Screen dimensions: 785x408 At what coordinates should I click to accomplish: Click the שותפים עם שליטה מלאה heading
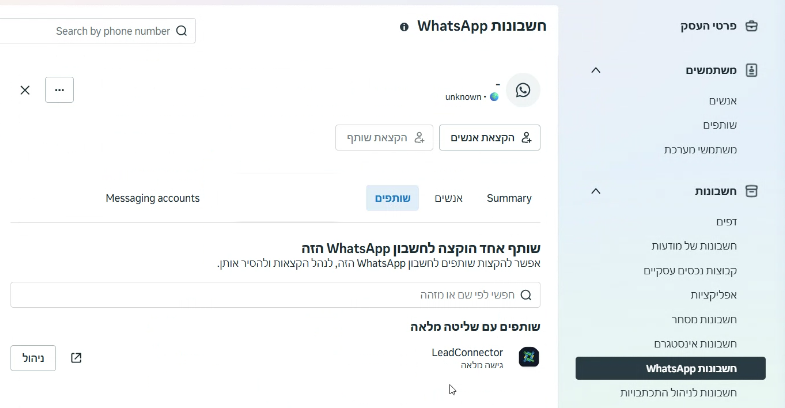click(475, 327)
